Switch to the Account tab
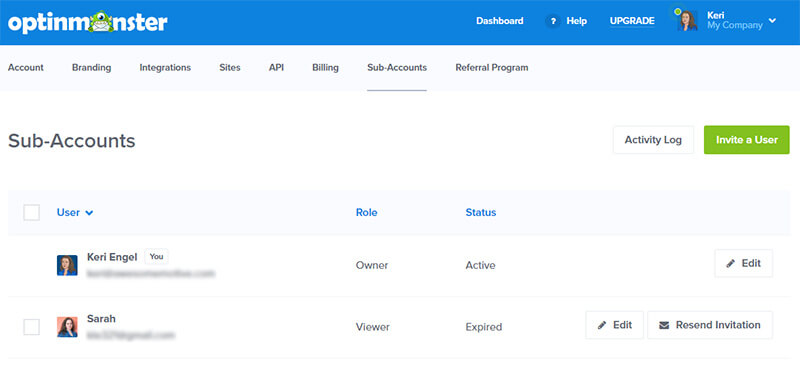 click(x=26, y=67)
